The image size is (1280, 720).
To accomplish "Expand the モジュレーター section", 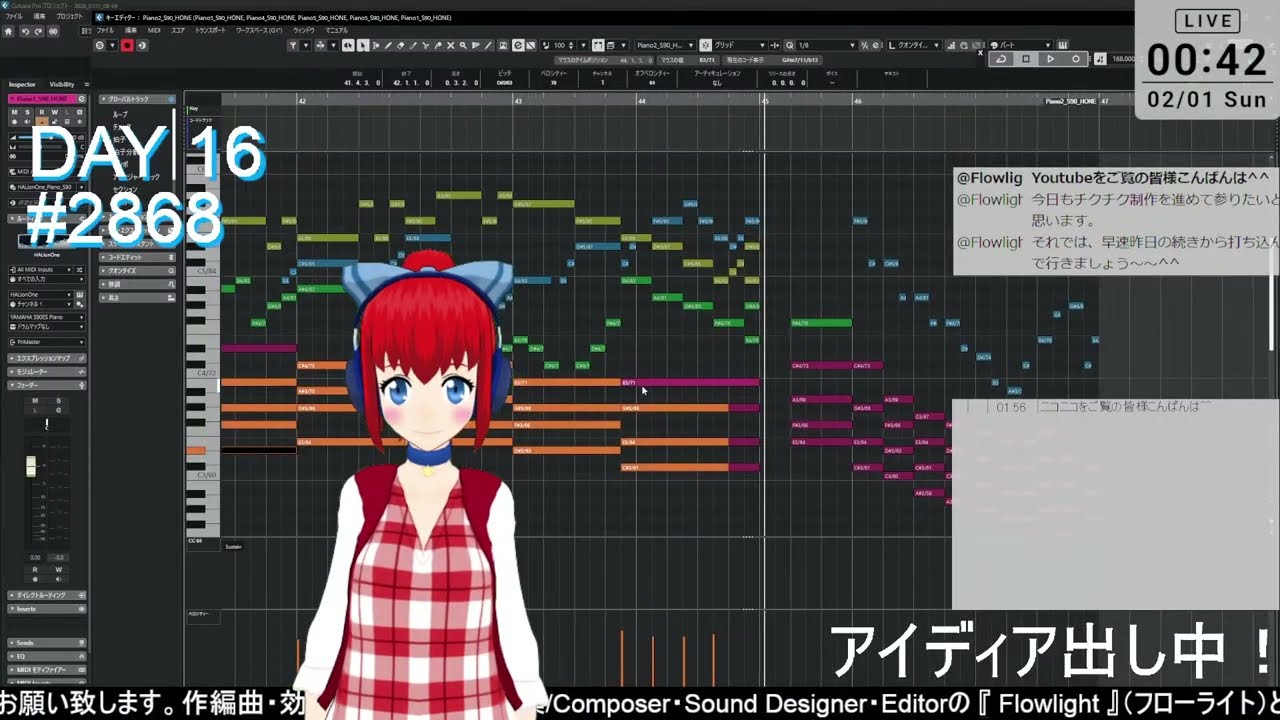I will tap(47, 371).
